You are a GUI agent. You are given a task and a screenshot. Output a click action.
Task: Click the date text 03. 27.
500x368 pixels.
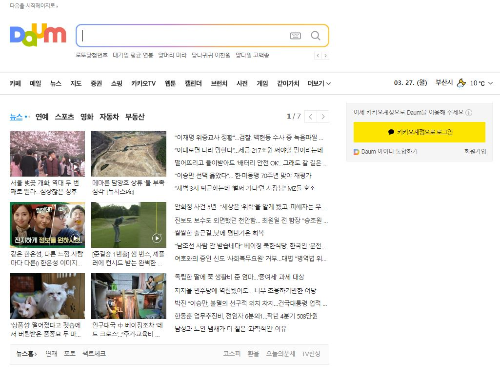410,83
